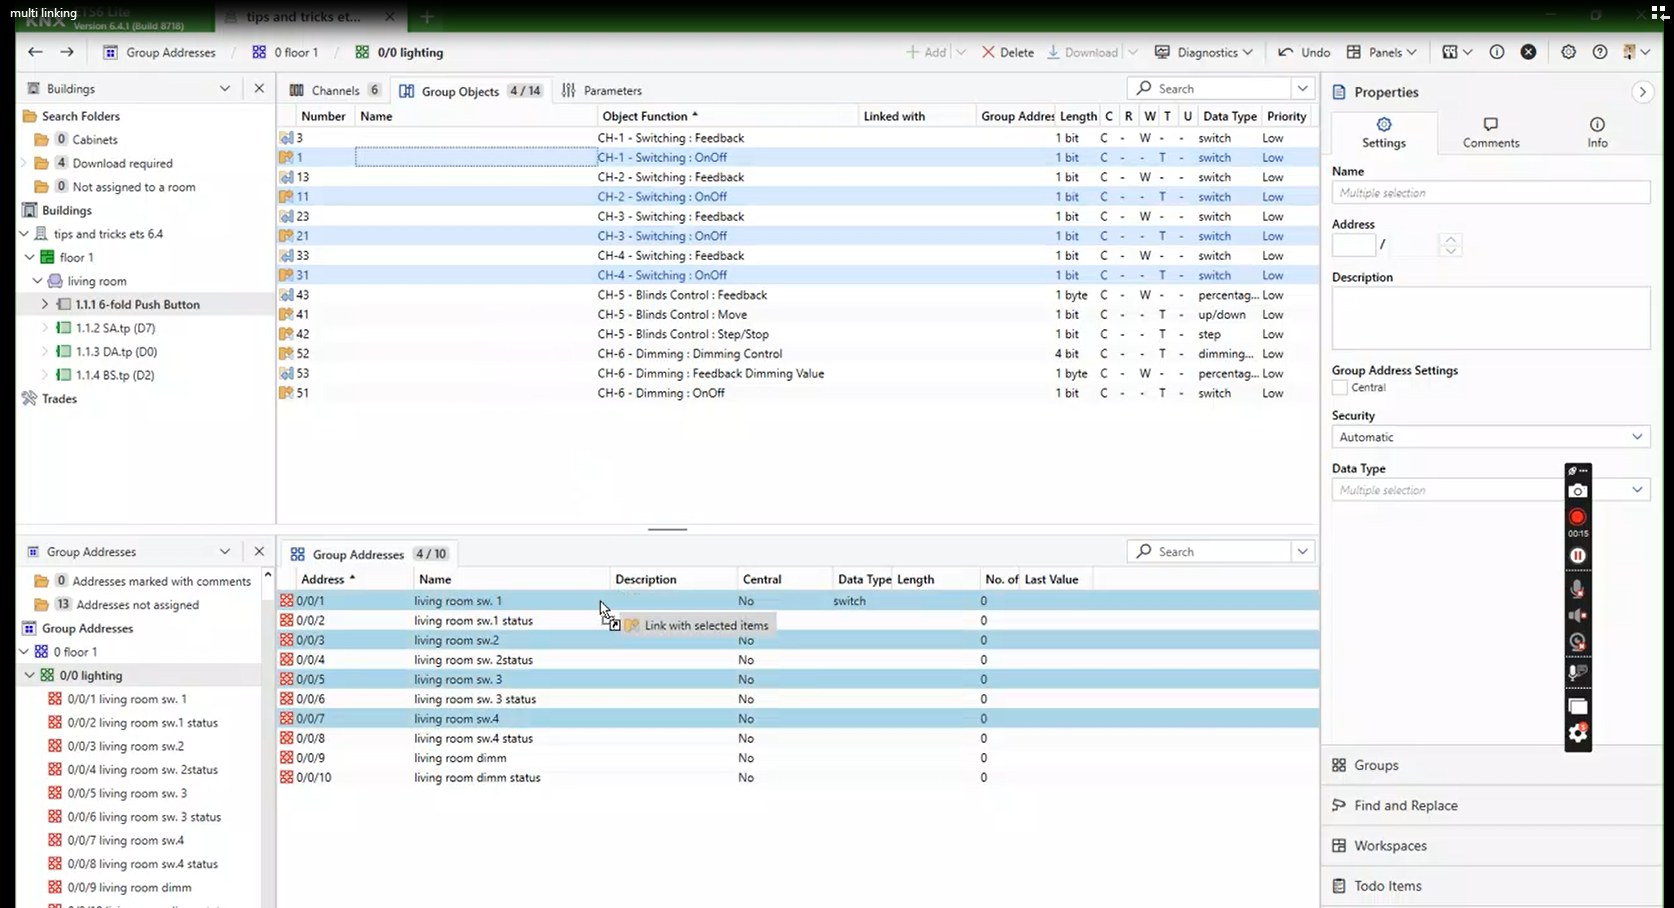Click the Name field in Properties

1490,193
